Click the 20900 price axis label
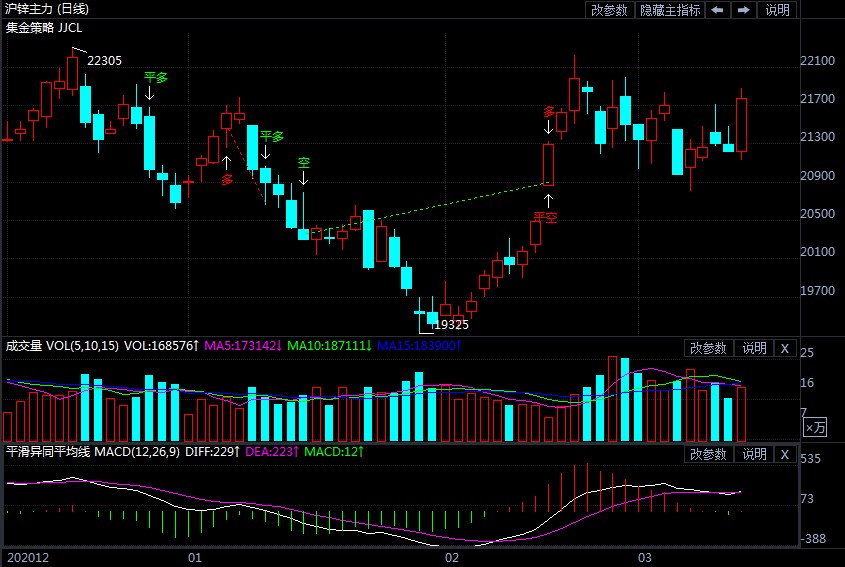845x567 pixels. [817, 175]
